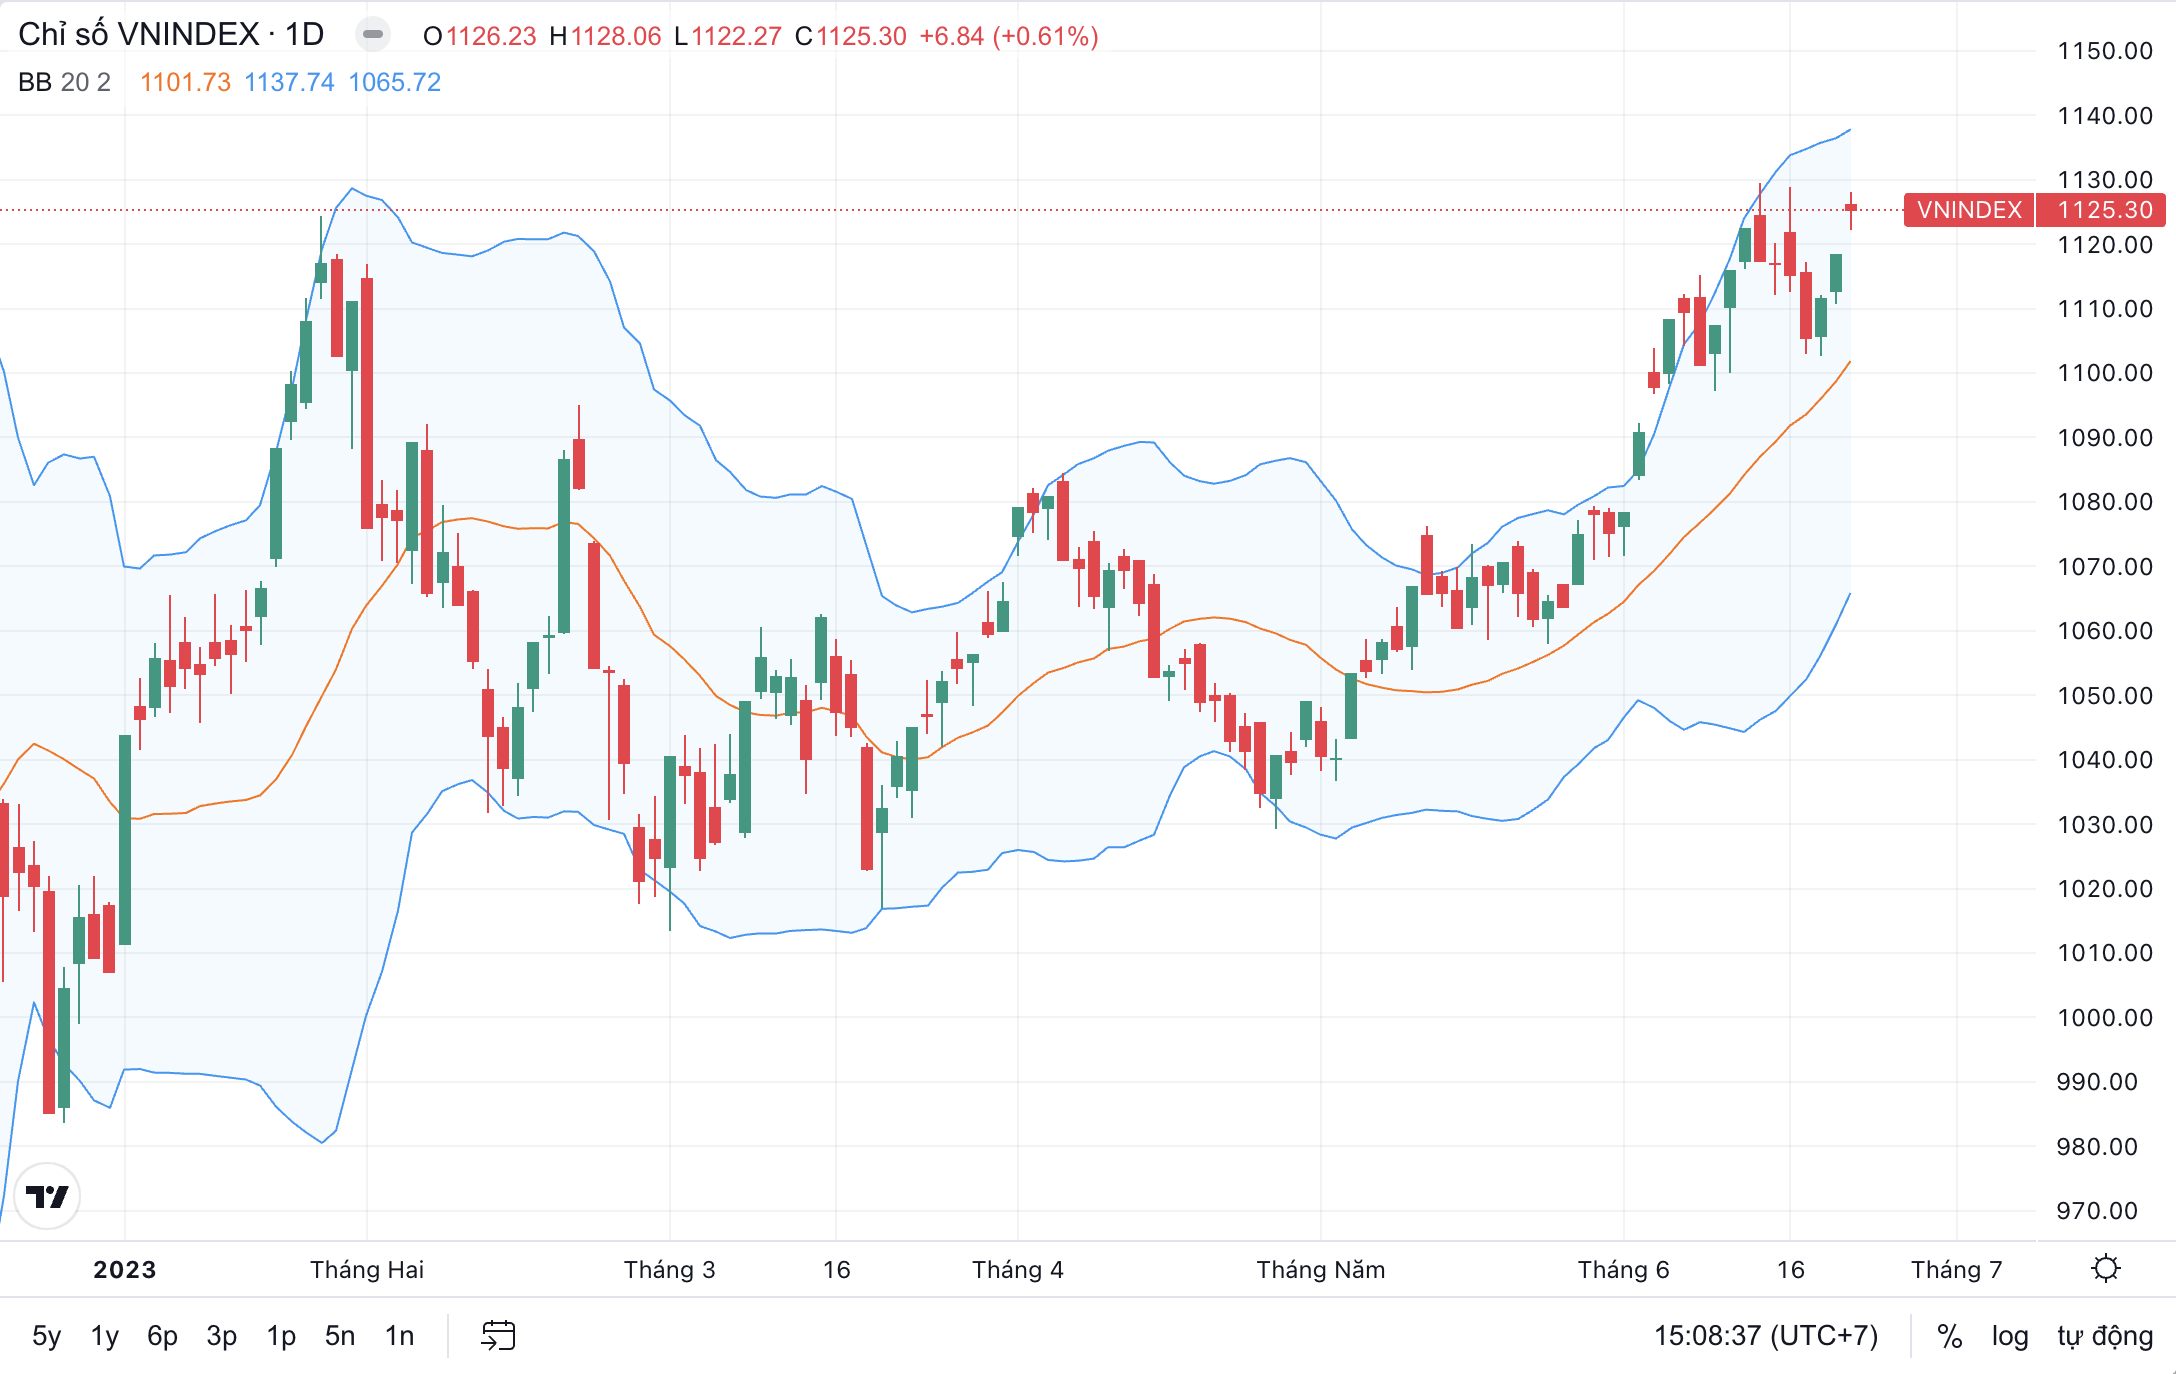Click the 1050.00 price axis label

2104,695
